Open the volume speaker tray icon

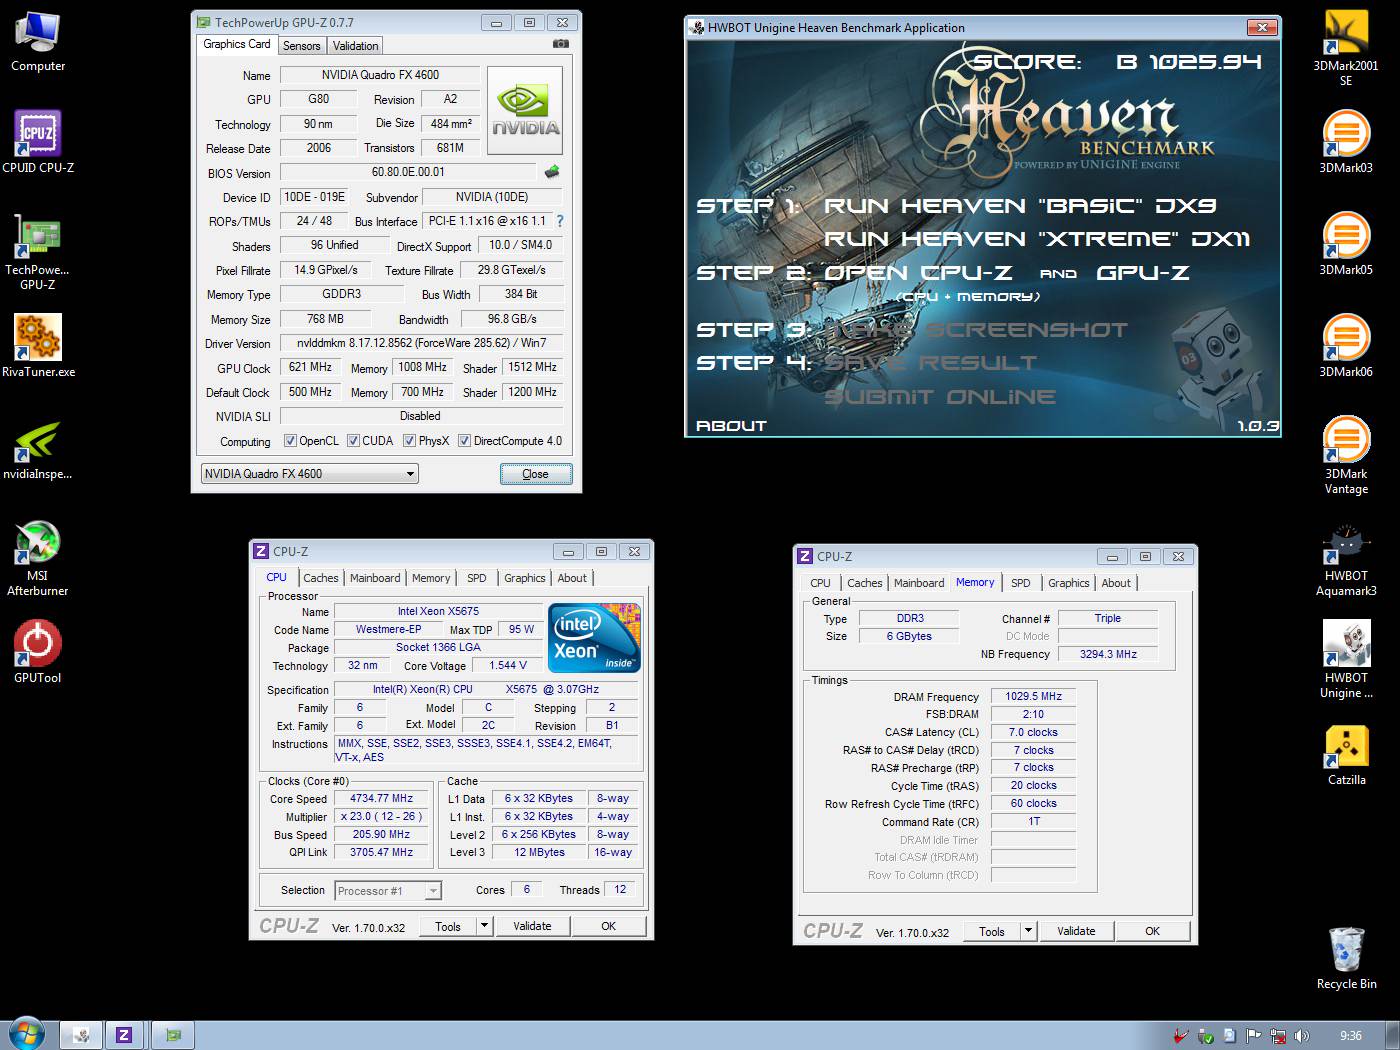(x=1301, y=1036)
